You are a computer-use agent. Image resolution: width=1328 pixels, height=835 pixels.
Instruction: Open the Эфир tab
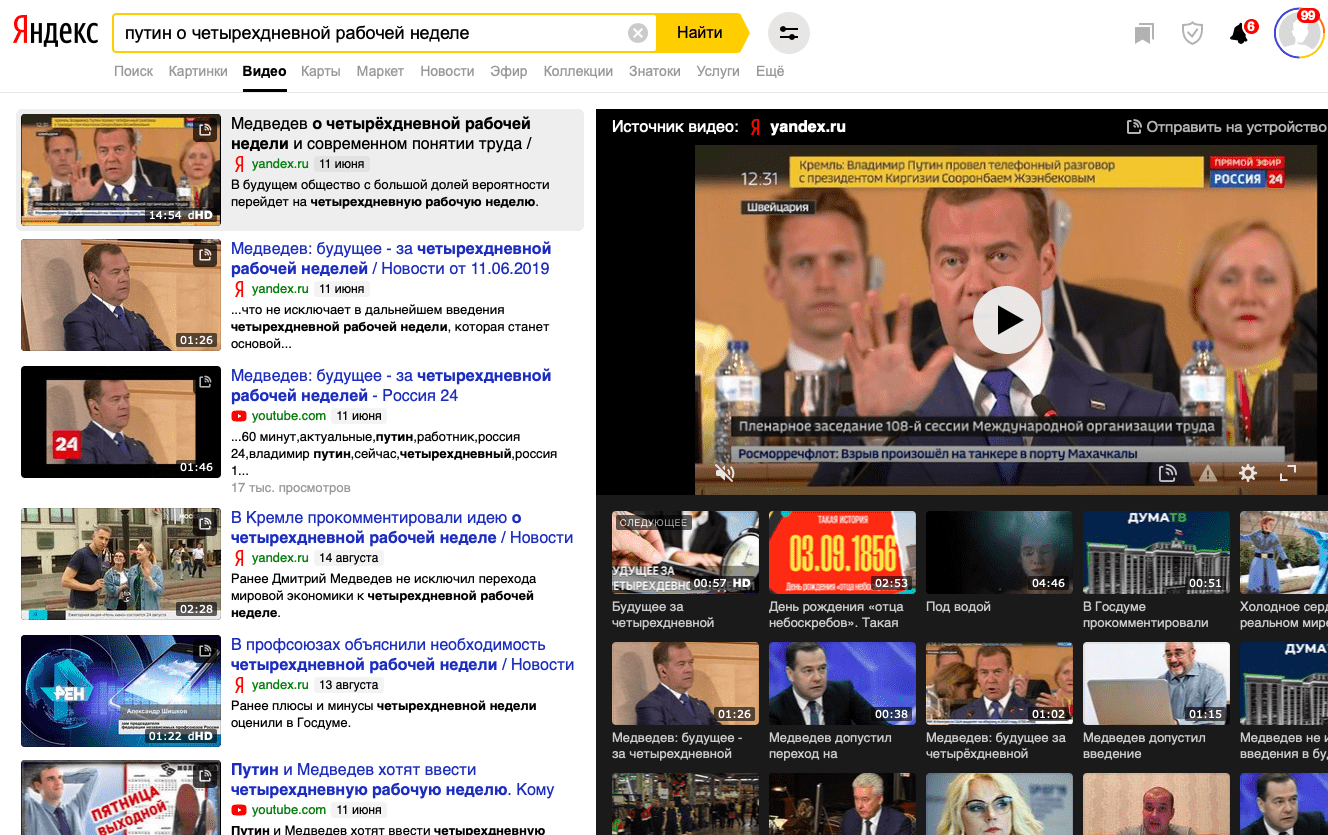point(509,71)
